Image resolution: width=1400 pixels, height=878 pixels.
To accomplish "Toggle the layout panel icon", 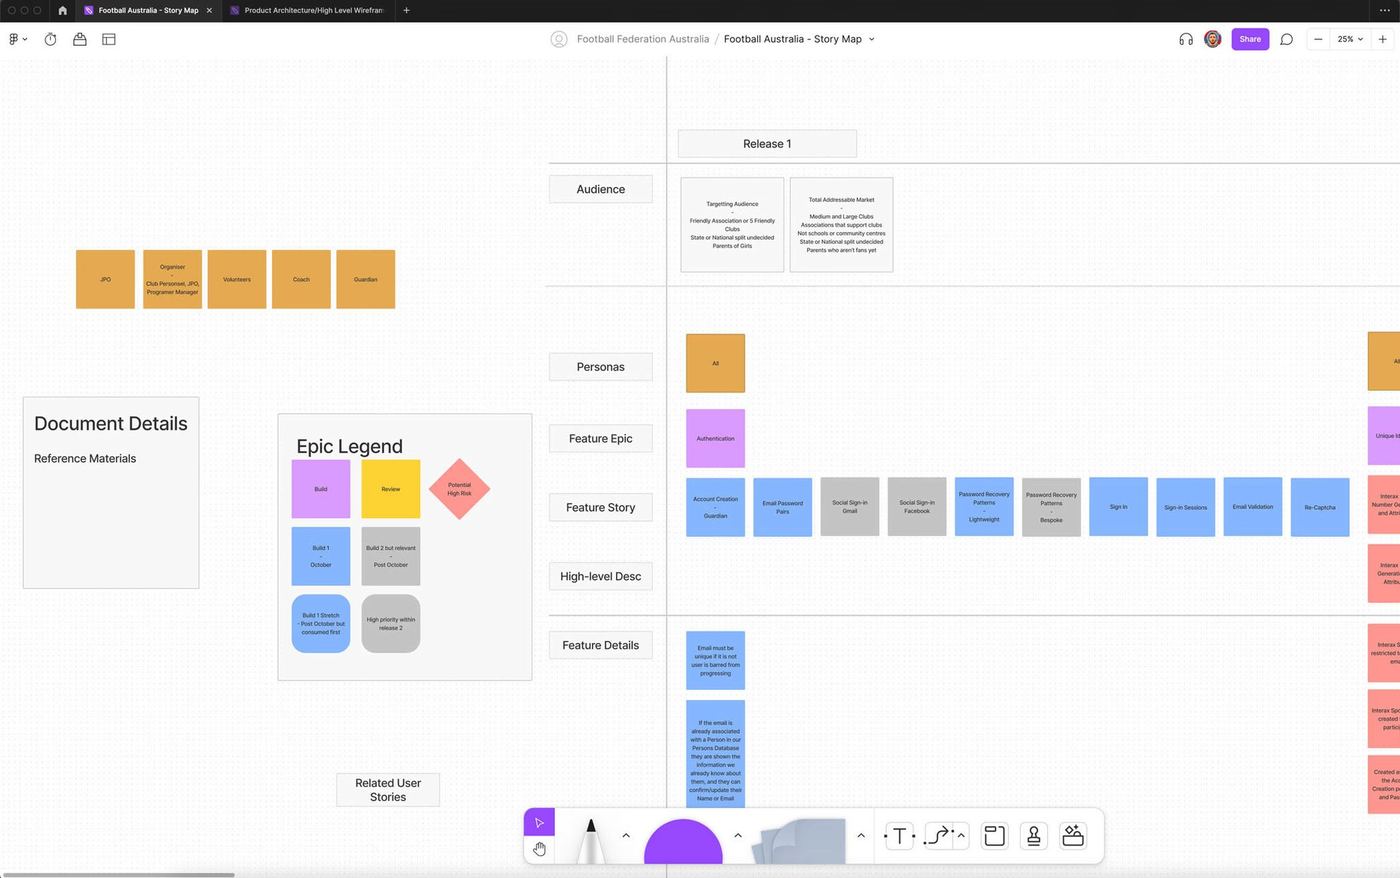I will coord(109,39).
